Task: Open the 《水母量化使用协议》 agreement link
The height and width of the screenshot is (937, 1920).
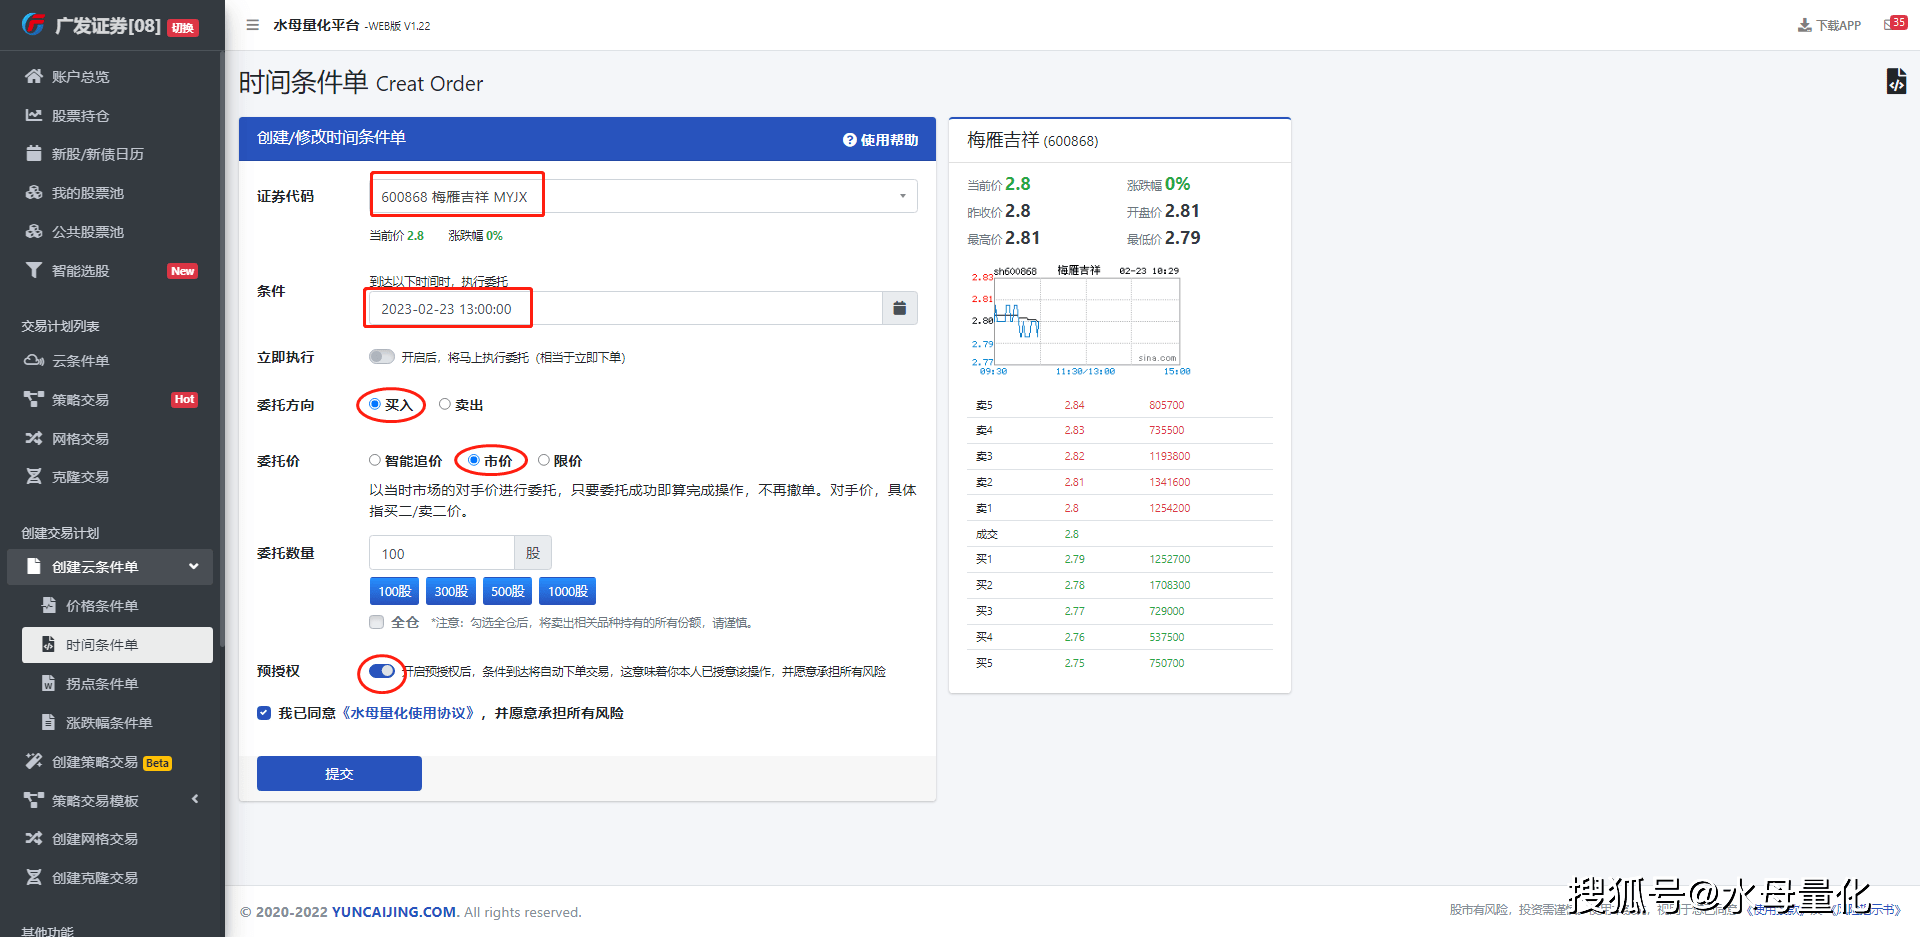Action: 409,712
